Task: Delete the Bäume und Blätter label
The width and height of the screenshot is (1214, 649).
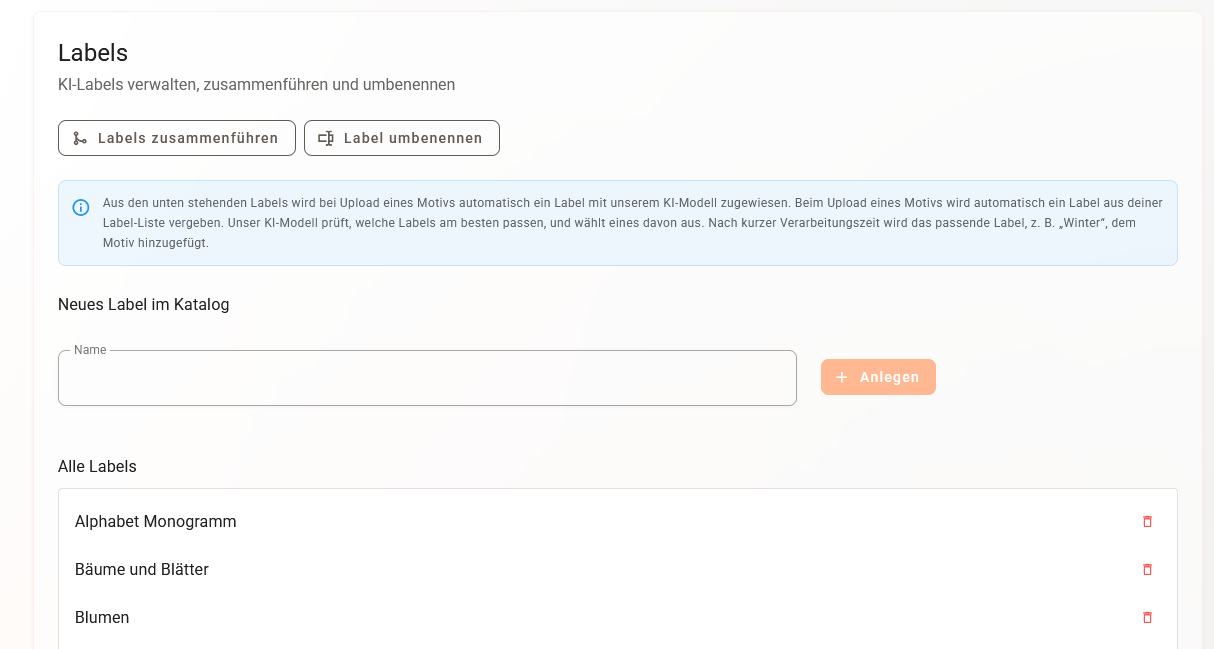Action: pyautogui.click(x=1147, y=569)
